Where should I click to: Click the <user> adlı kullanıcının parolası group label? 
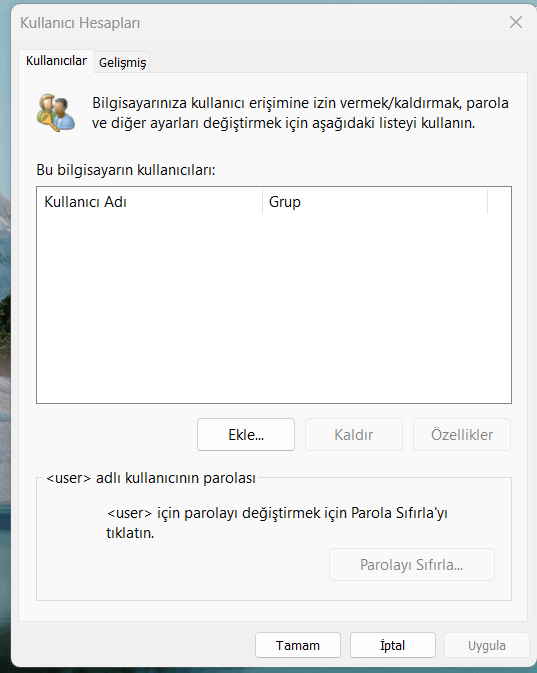pos(151,478)
